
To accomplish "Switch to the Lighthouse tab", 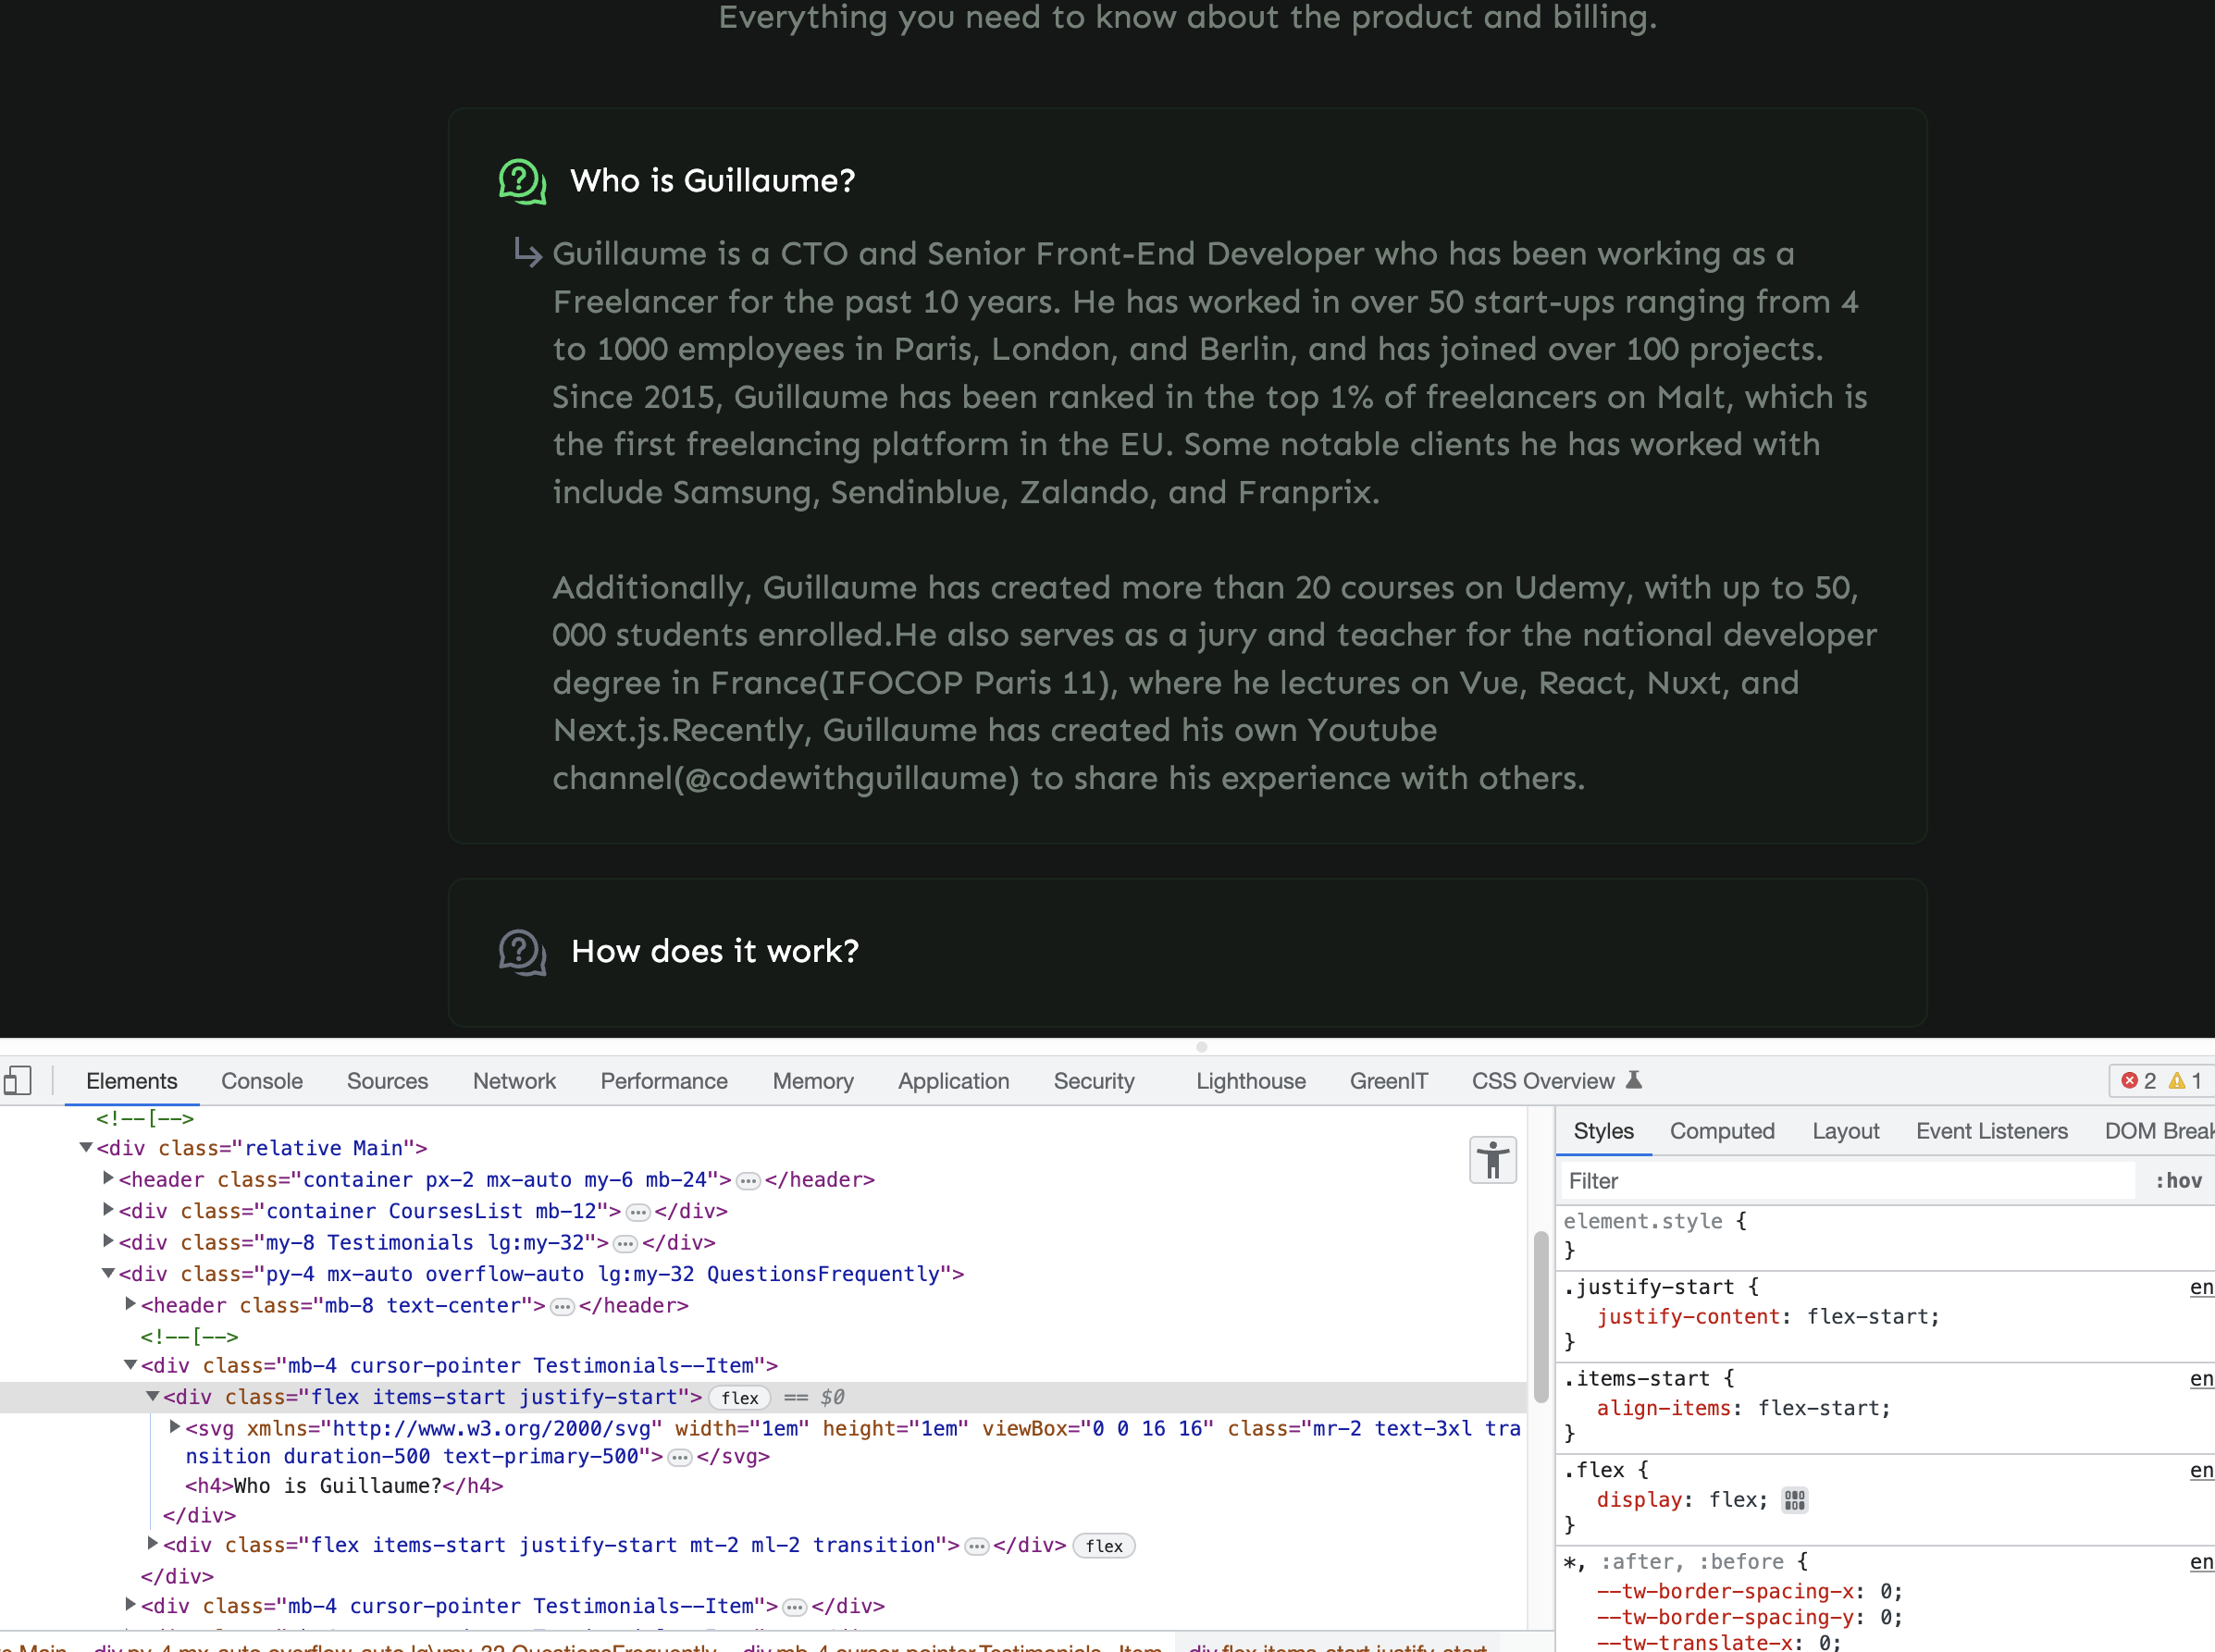I will click(x=1251, y=1081).
